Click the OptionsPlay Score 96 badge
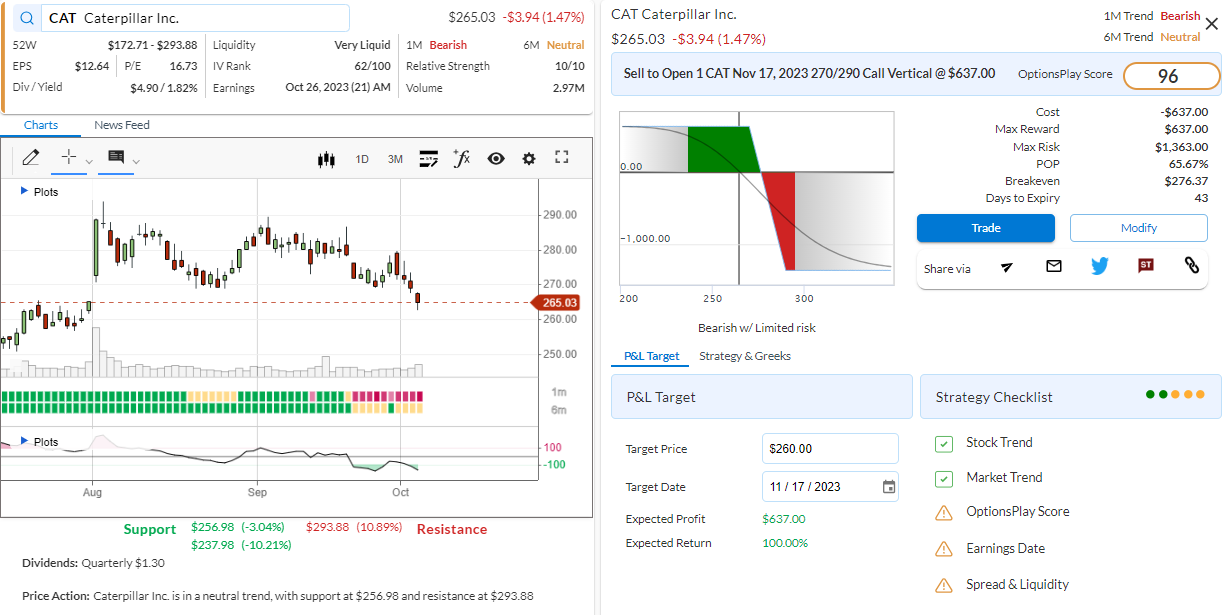Viewport: 1227px width, 615px height. [1171, 76]
